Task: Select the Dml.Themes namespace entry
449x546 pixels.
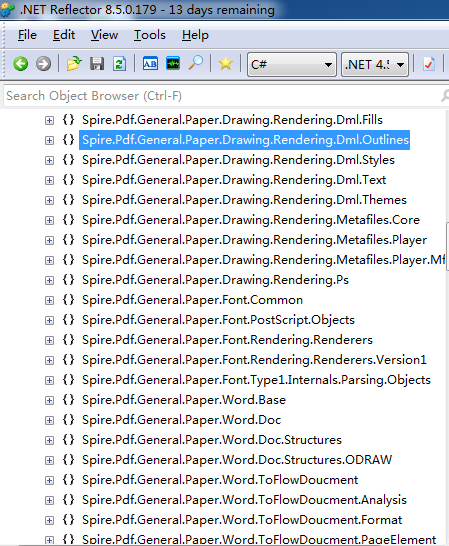Action: pos(244,200)
